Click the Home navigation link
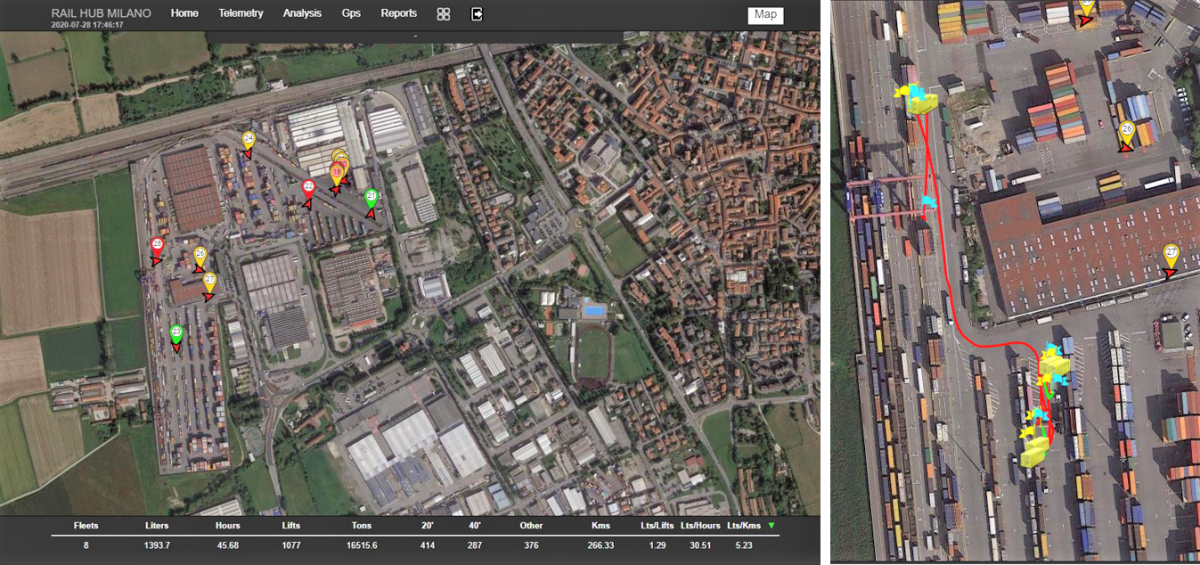This screenshot has height=565, width=1200. 185,14
